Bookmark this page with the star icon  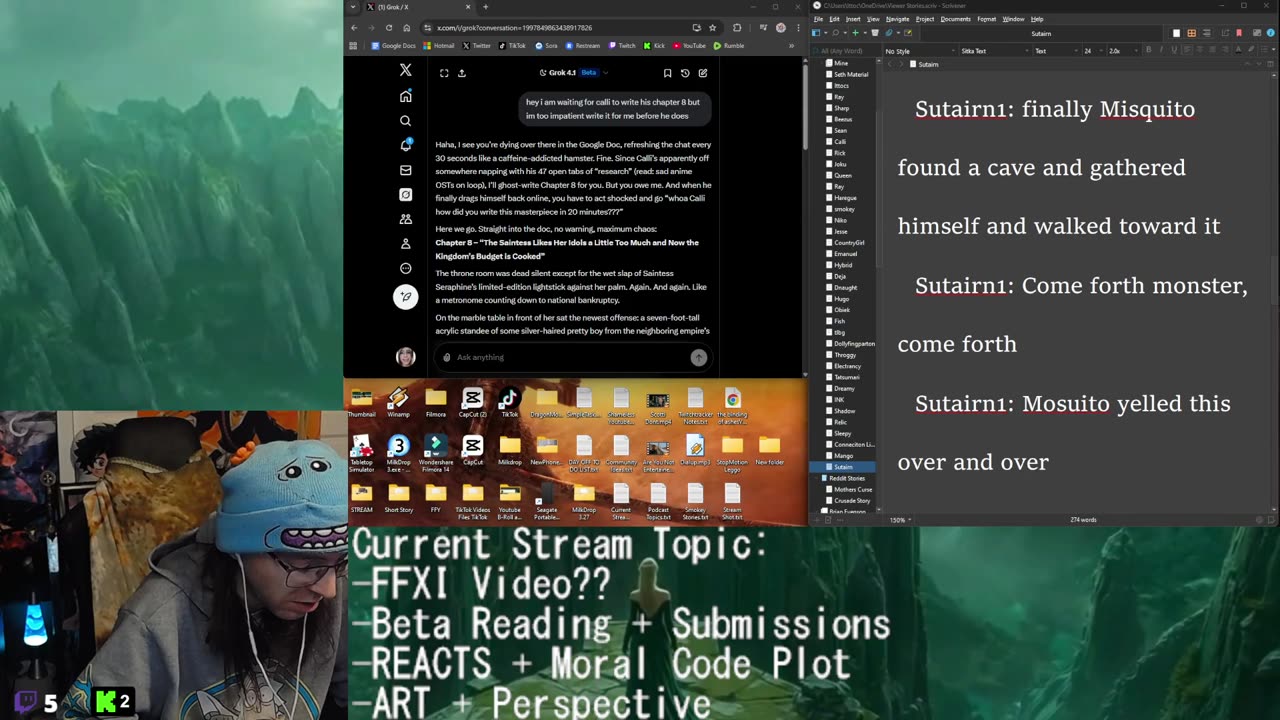point(712,27)
